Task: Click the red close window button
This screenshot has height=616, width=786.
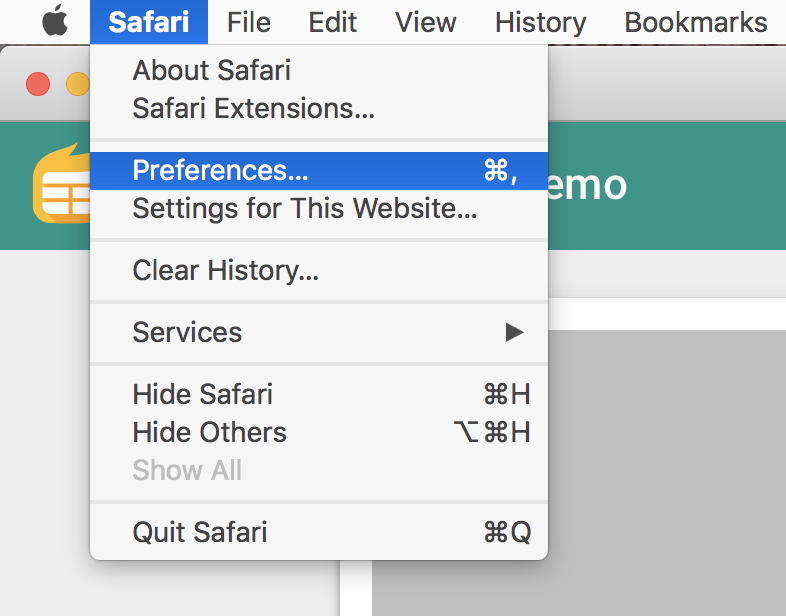Action: point(38,84)
